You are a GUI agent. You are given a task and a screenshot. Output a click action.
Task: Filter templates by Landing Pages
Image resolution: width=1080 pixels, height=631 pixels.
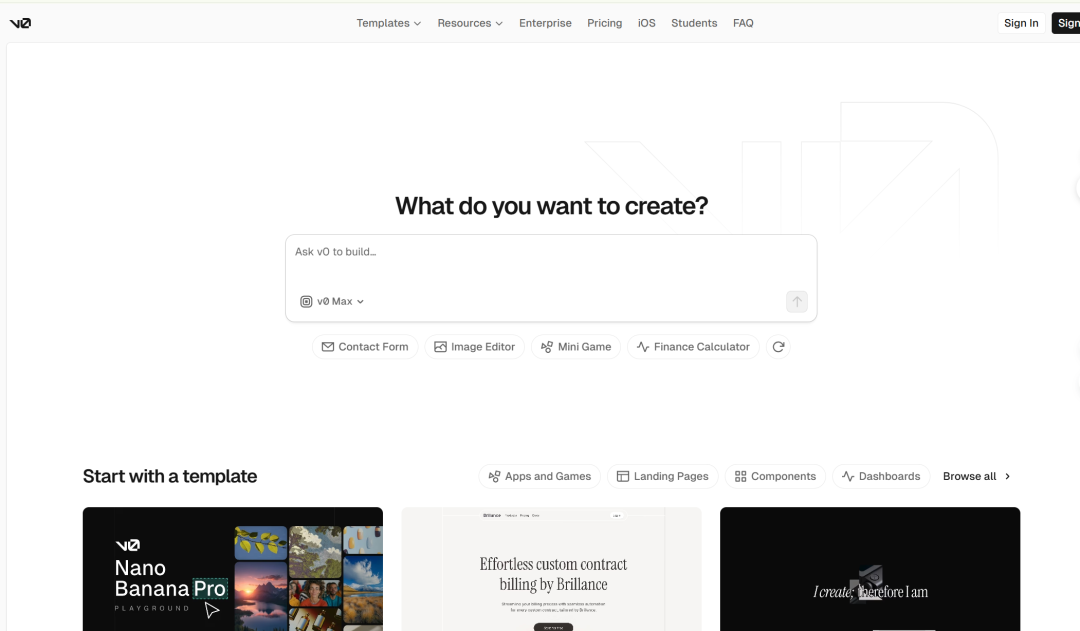tap(662, 476)
